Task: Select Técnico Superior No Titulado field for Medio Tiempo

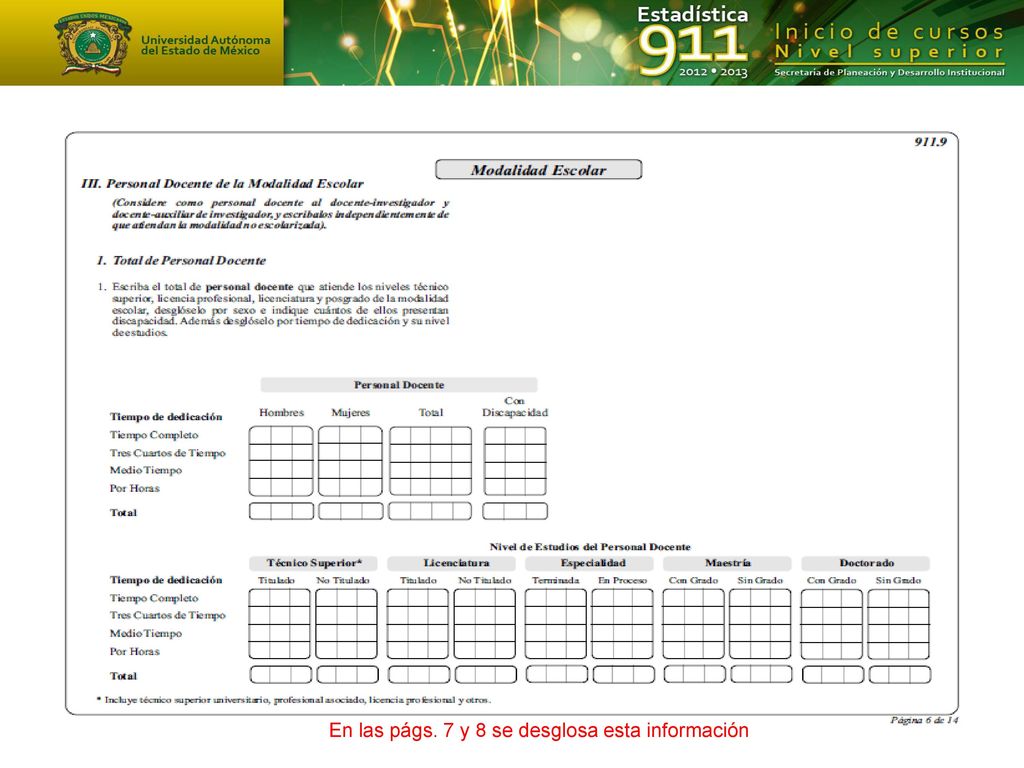Action: [347, 632]
